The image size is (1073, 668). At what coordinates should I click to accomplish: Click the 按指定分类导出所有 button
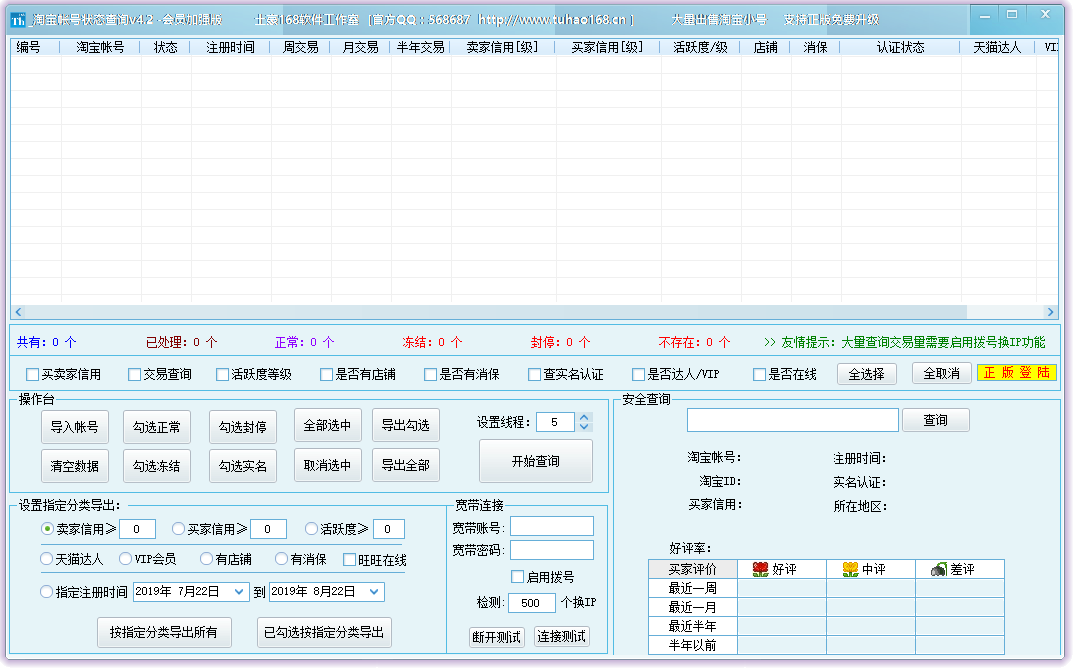[164, 632]
